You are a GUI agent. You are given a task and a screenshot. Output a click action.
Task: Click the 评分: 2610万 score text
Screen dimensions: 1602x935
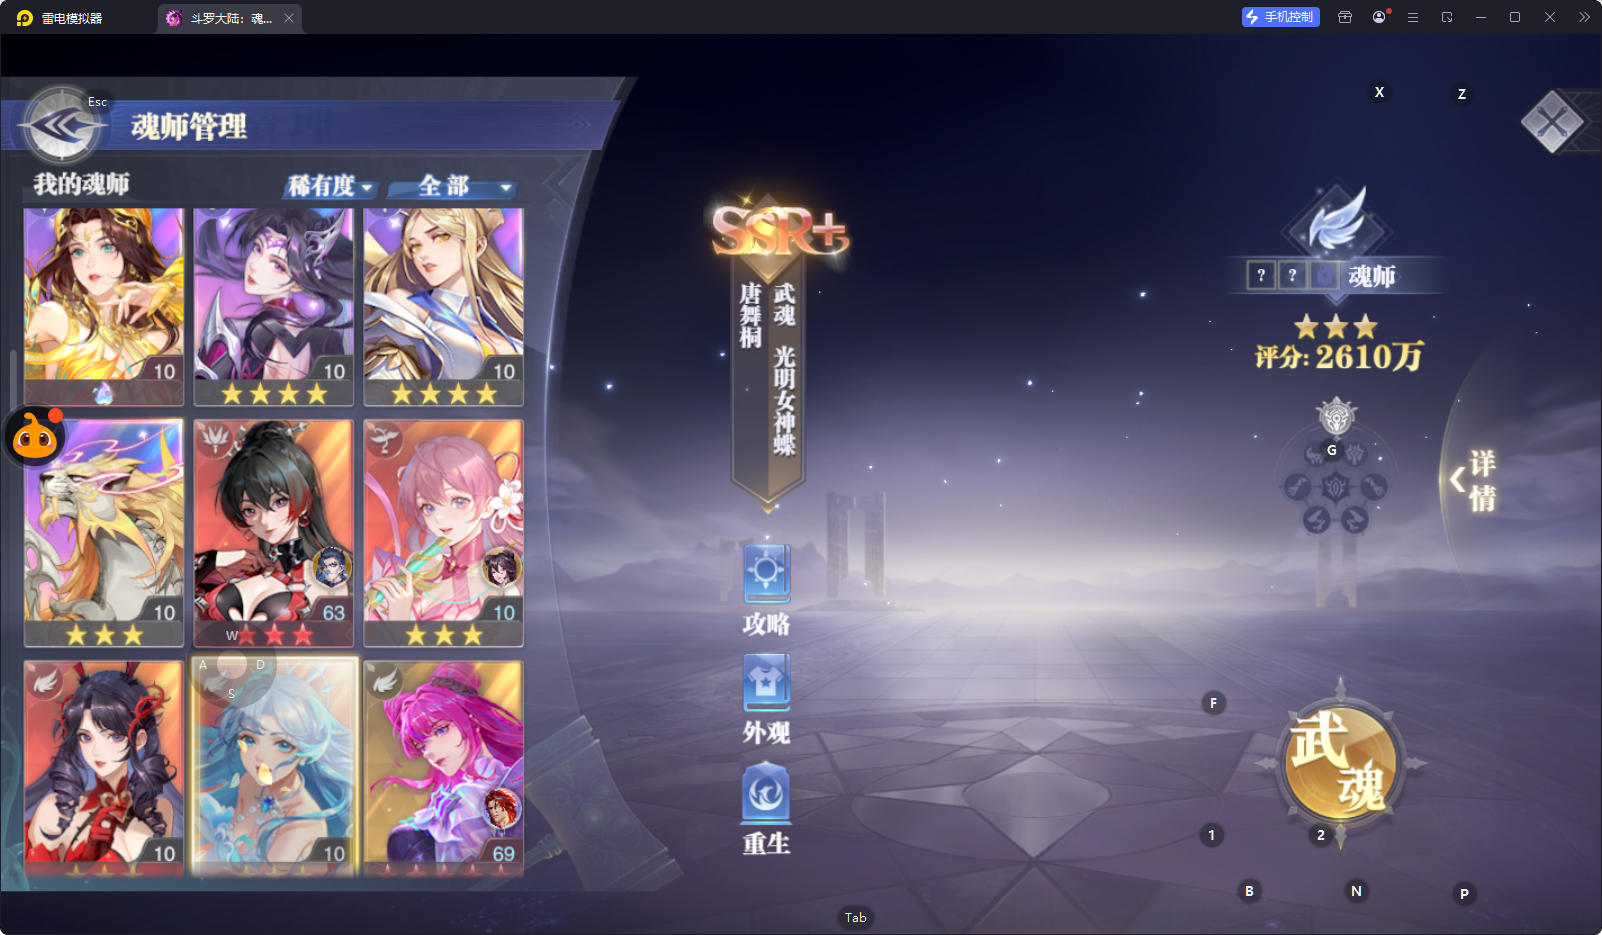click(x=1339, y=357)
